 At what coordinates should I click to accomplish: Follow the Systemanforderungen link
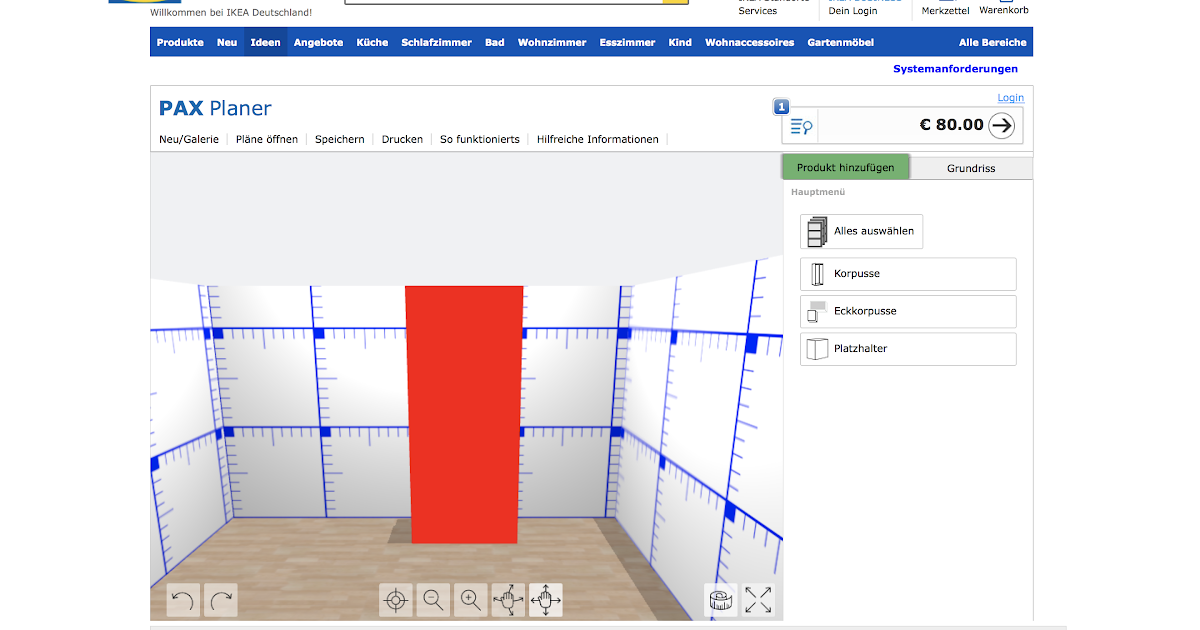click(x=955, y=69)
